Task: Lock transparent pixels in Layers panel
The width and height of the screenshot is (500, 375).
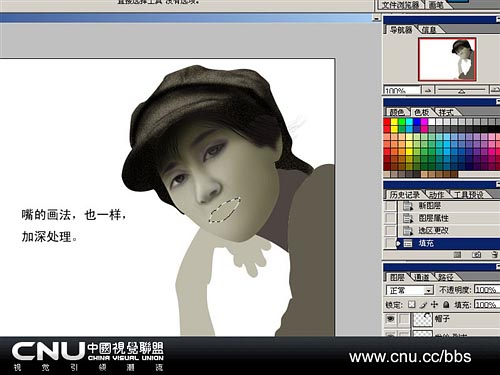Action: [412, 304]
